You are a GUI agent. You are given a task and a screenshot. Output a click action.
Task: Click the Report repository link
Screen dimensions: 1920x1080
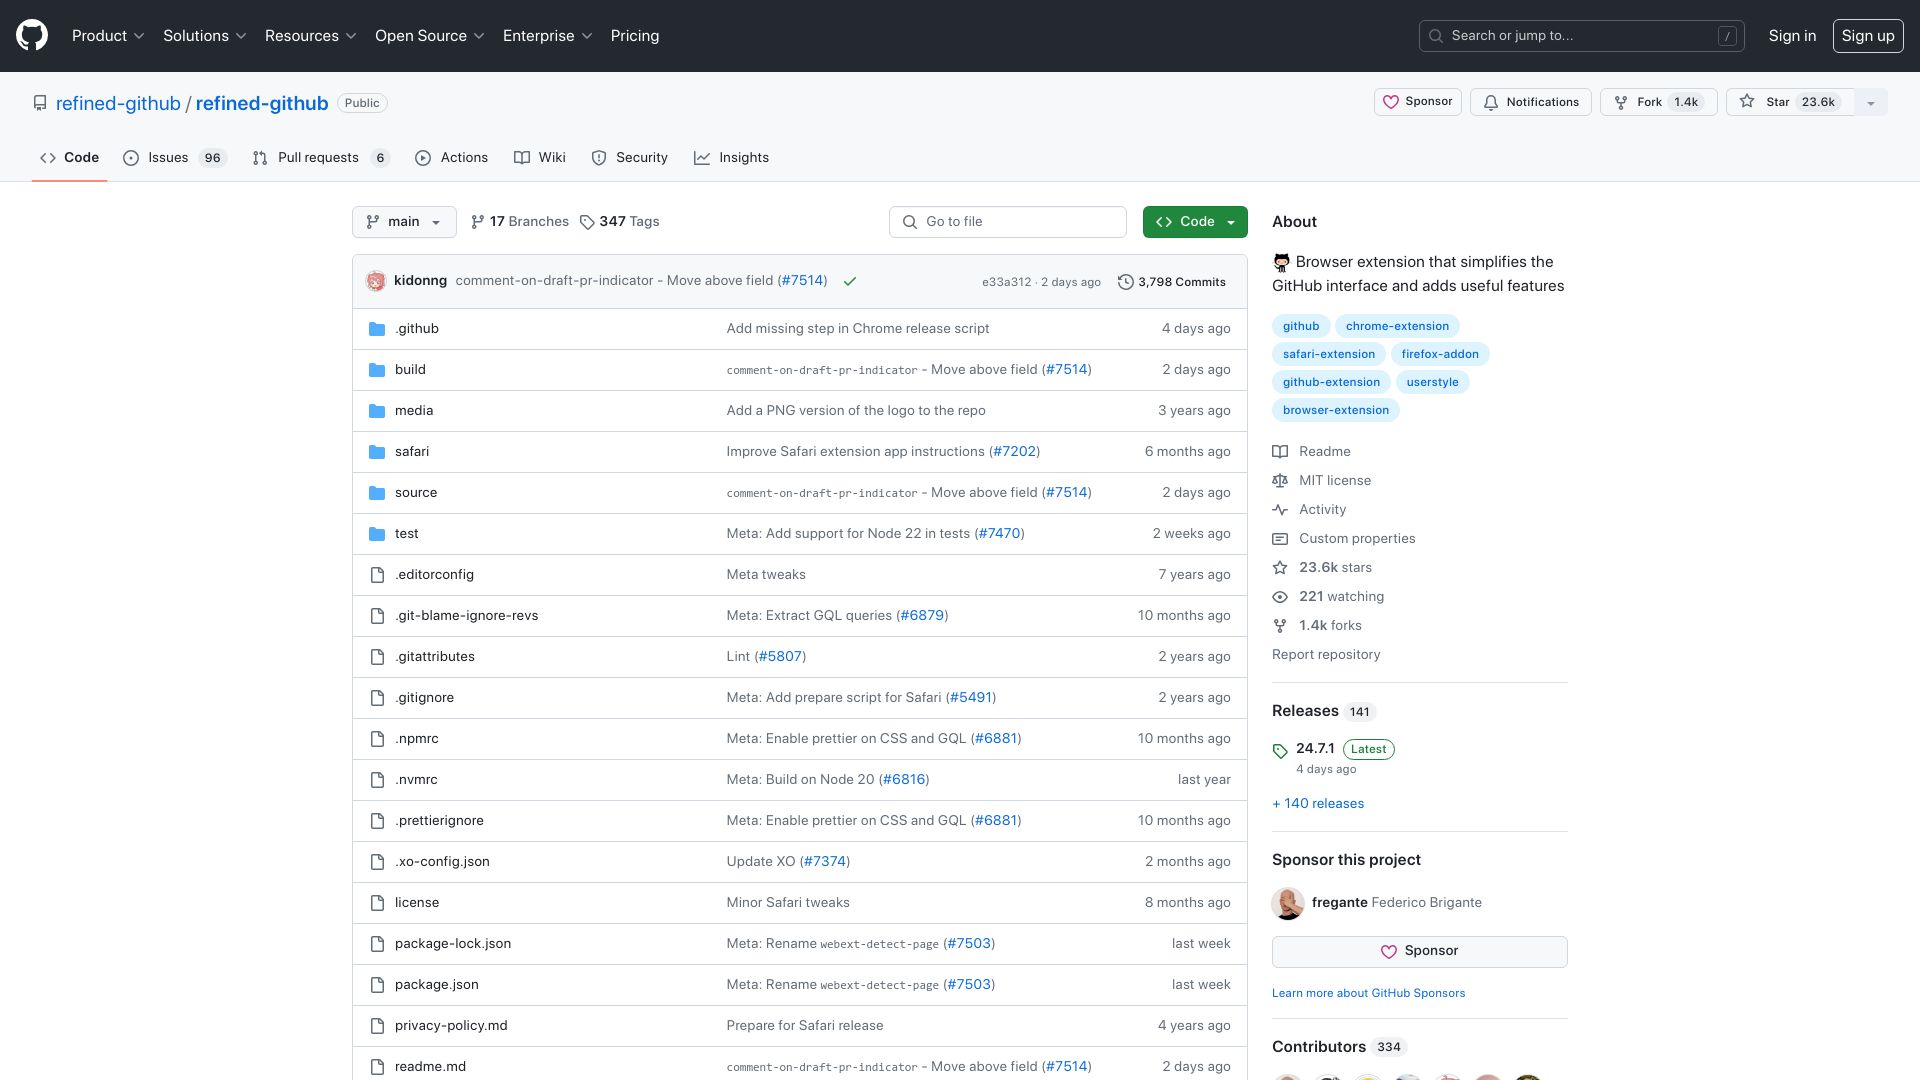pos(1326,655)
